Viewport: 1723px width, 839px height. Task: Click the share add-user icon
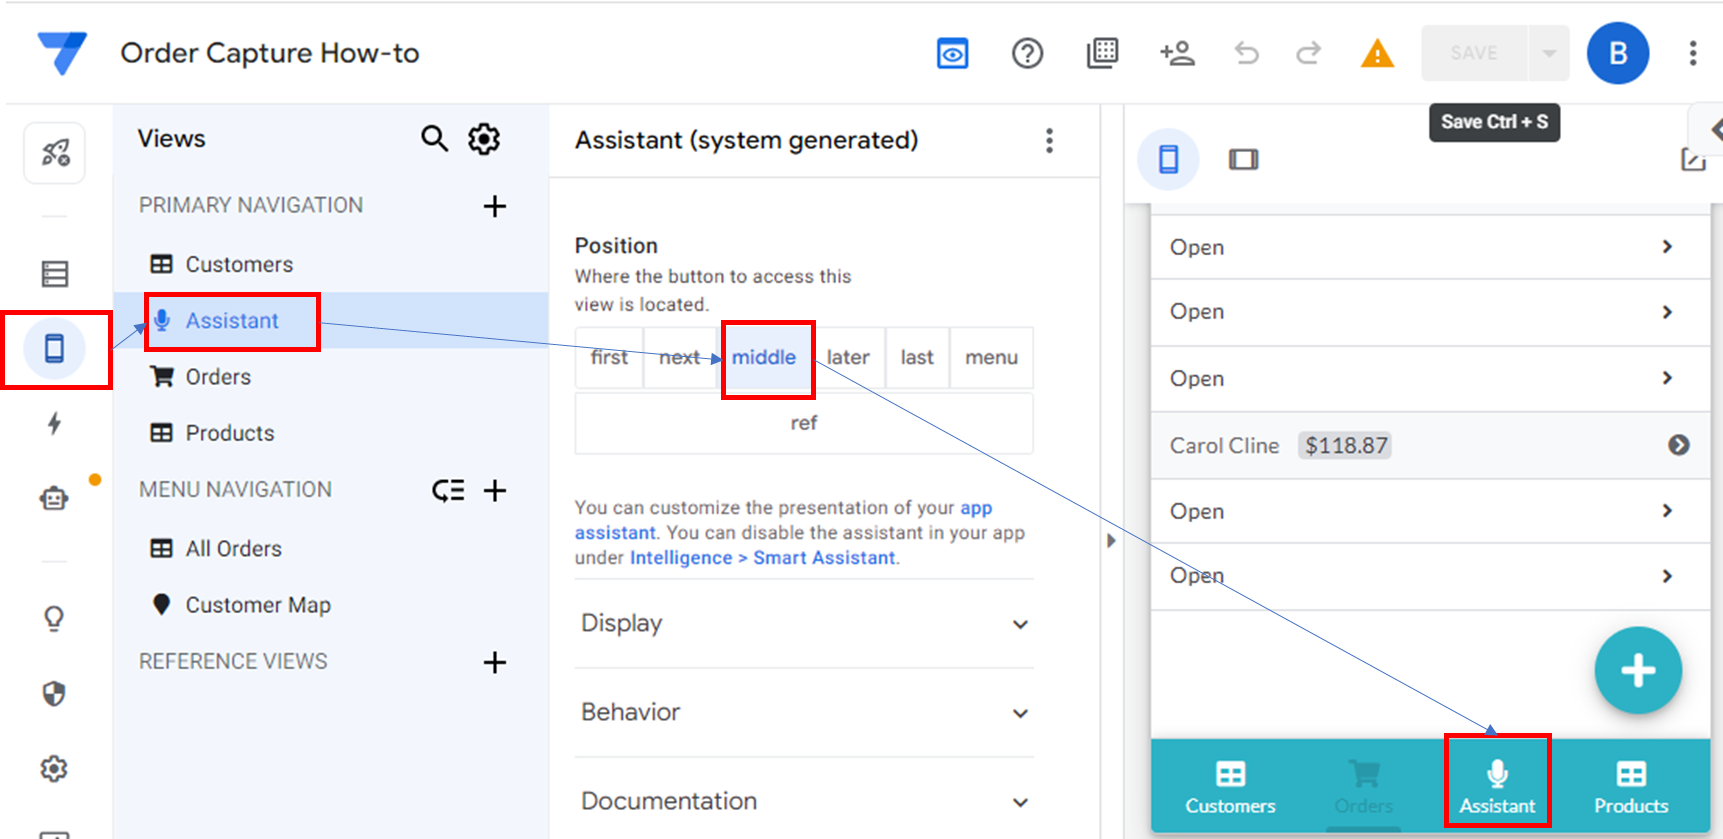[x=1177, y=53]
